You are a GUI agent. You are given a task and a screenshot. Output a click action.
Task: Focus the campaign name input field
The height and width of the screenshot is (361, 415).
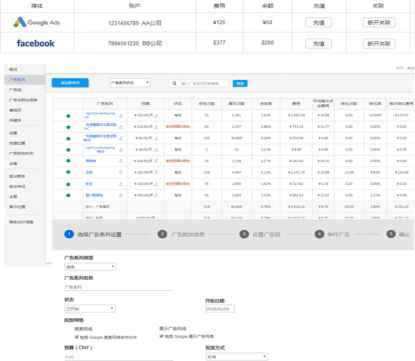click(118, 287)
